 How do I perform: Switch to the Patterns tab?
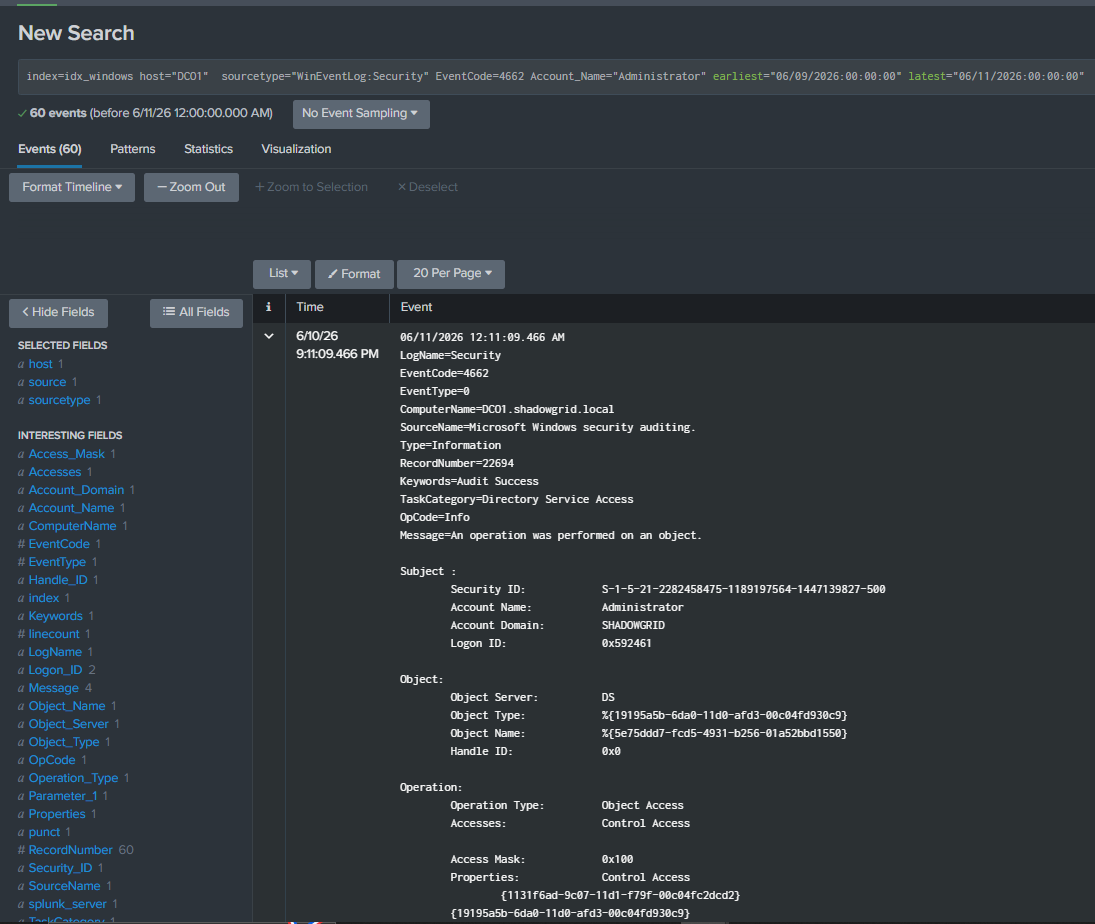click(x=133, y=149)
